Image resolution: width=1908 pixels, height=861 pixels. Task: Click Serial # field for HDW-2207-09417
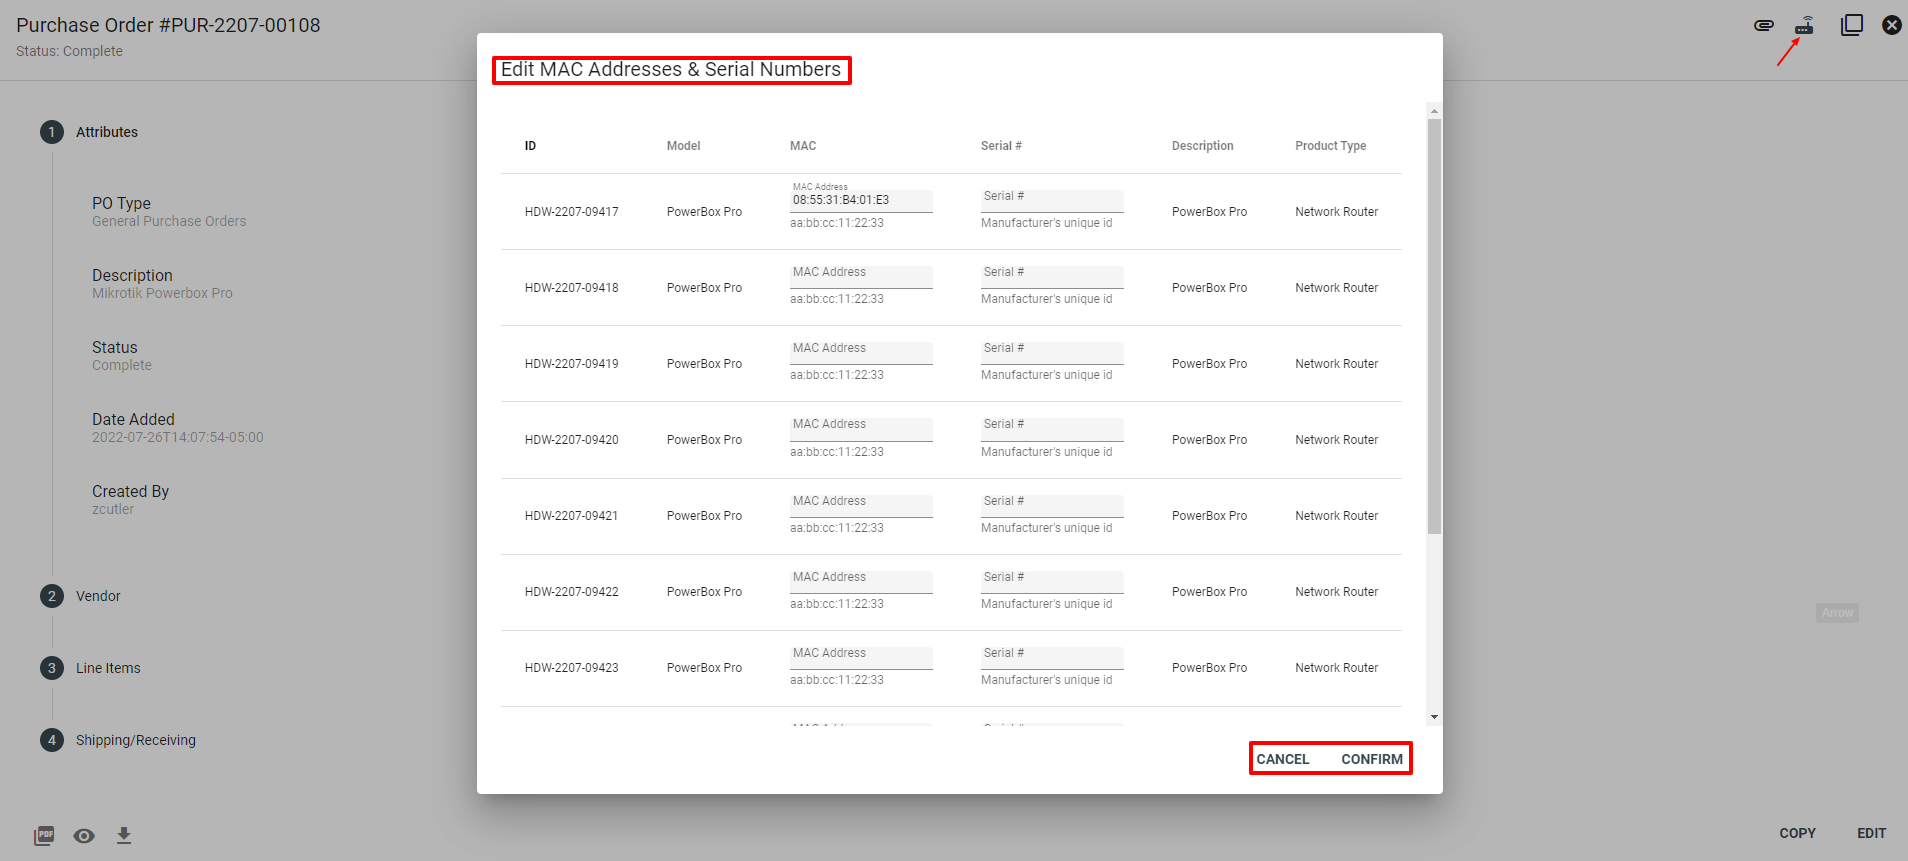coord(1052,201)
